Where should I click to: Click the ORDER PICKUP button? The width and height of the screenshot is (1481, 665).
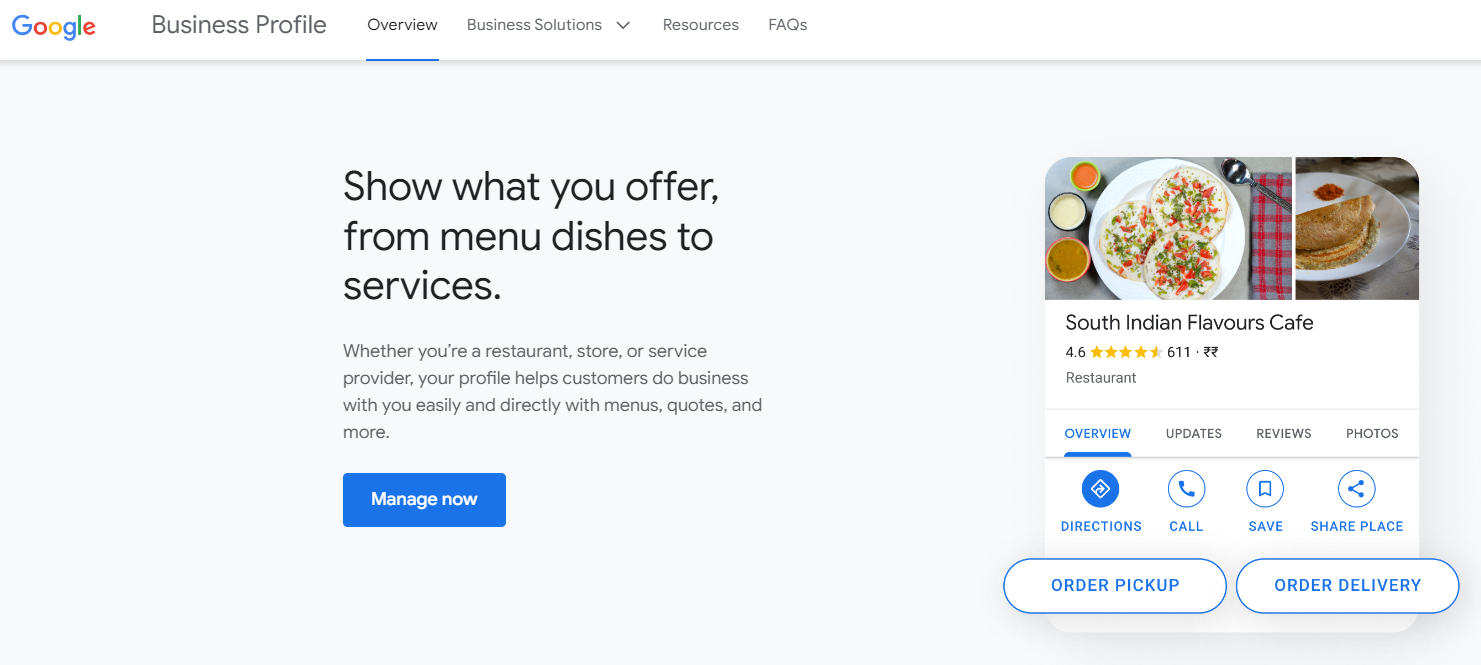click(x=1114, y=585)
